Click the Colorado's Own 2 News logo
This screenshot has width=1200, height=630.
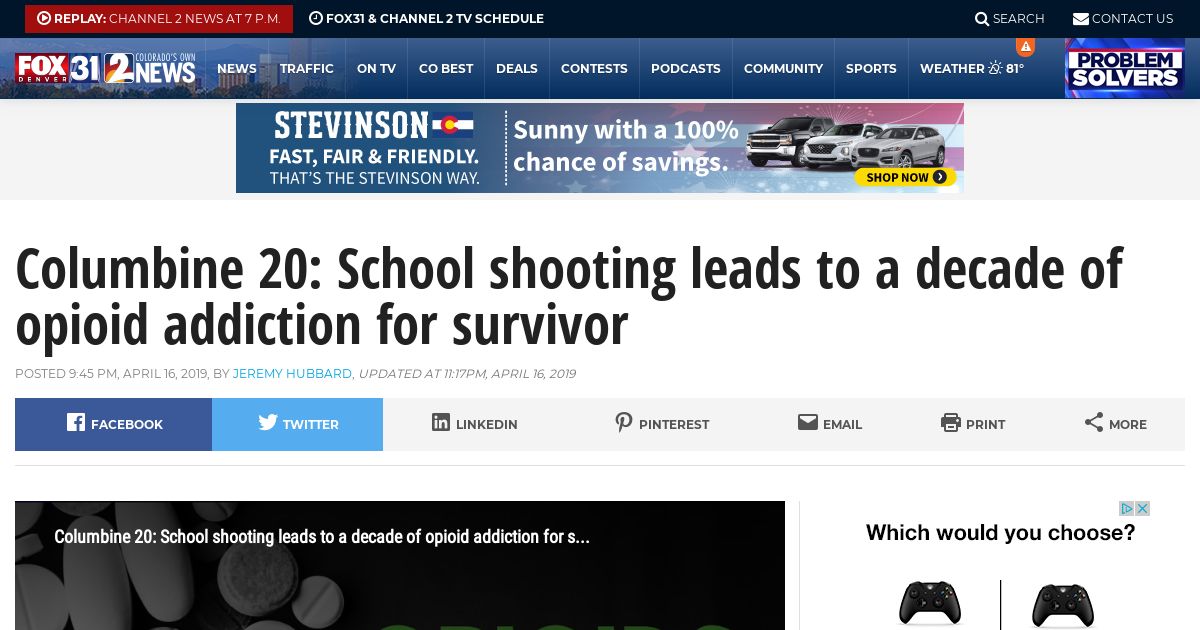click(x=151, y=68)
